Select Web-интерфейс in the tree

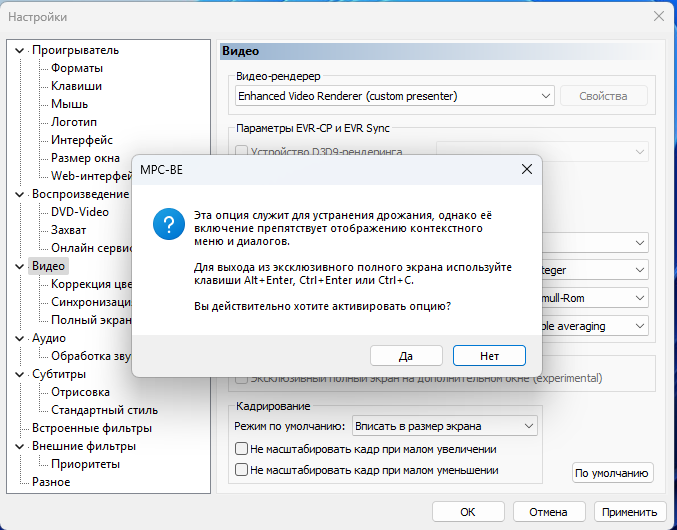pos(91,176)
